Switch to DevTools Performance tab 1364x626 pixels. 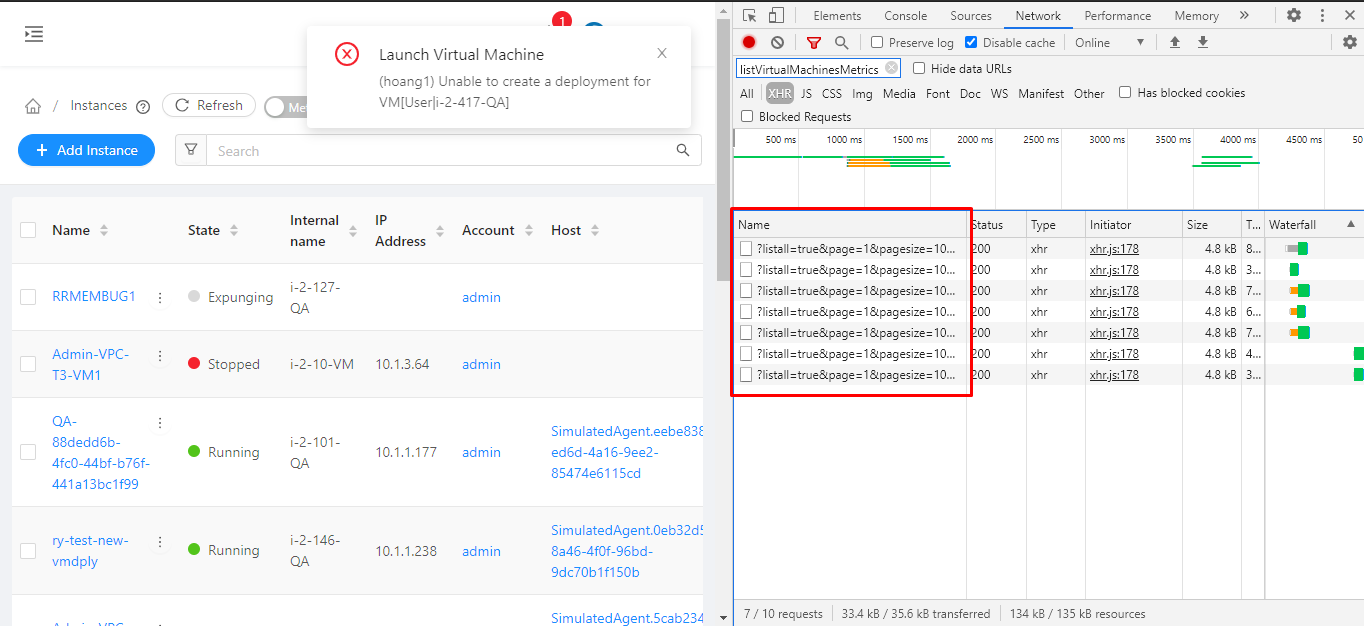pos(1117,16)
